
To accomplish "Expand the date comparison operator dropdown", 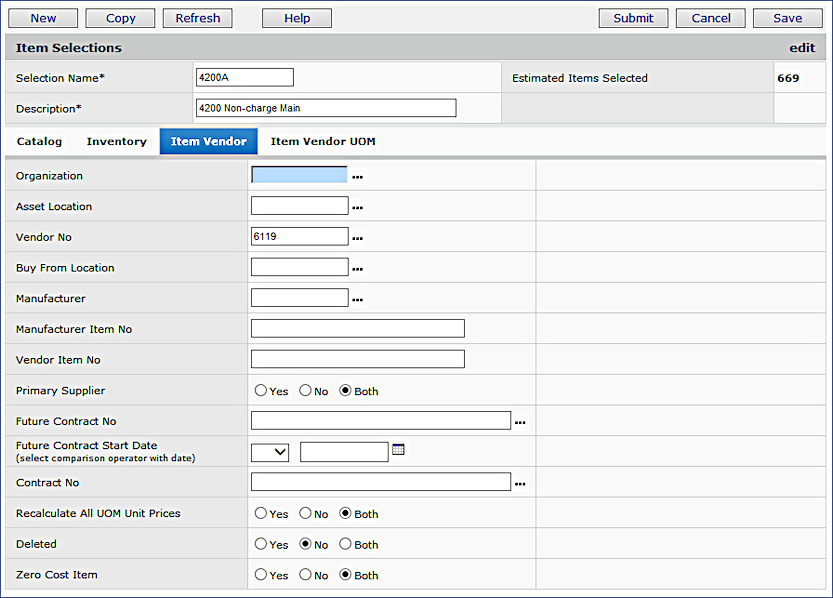I will [270, 452].
